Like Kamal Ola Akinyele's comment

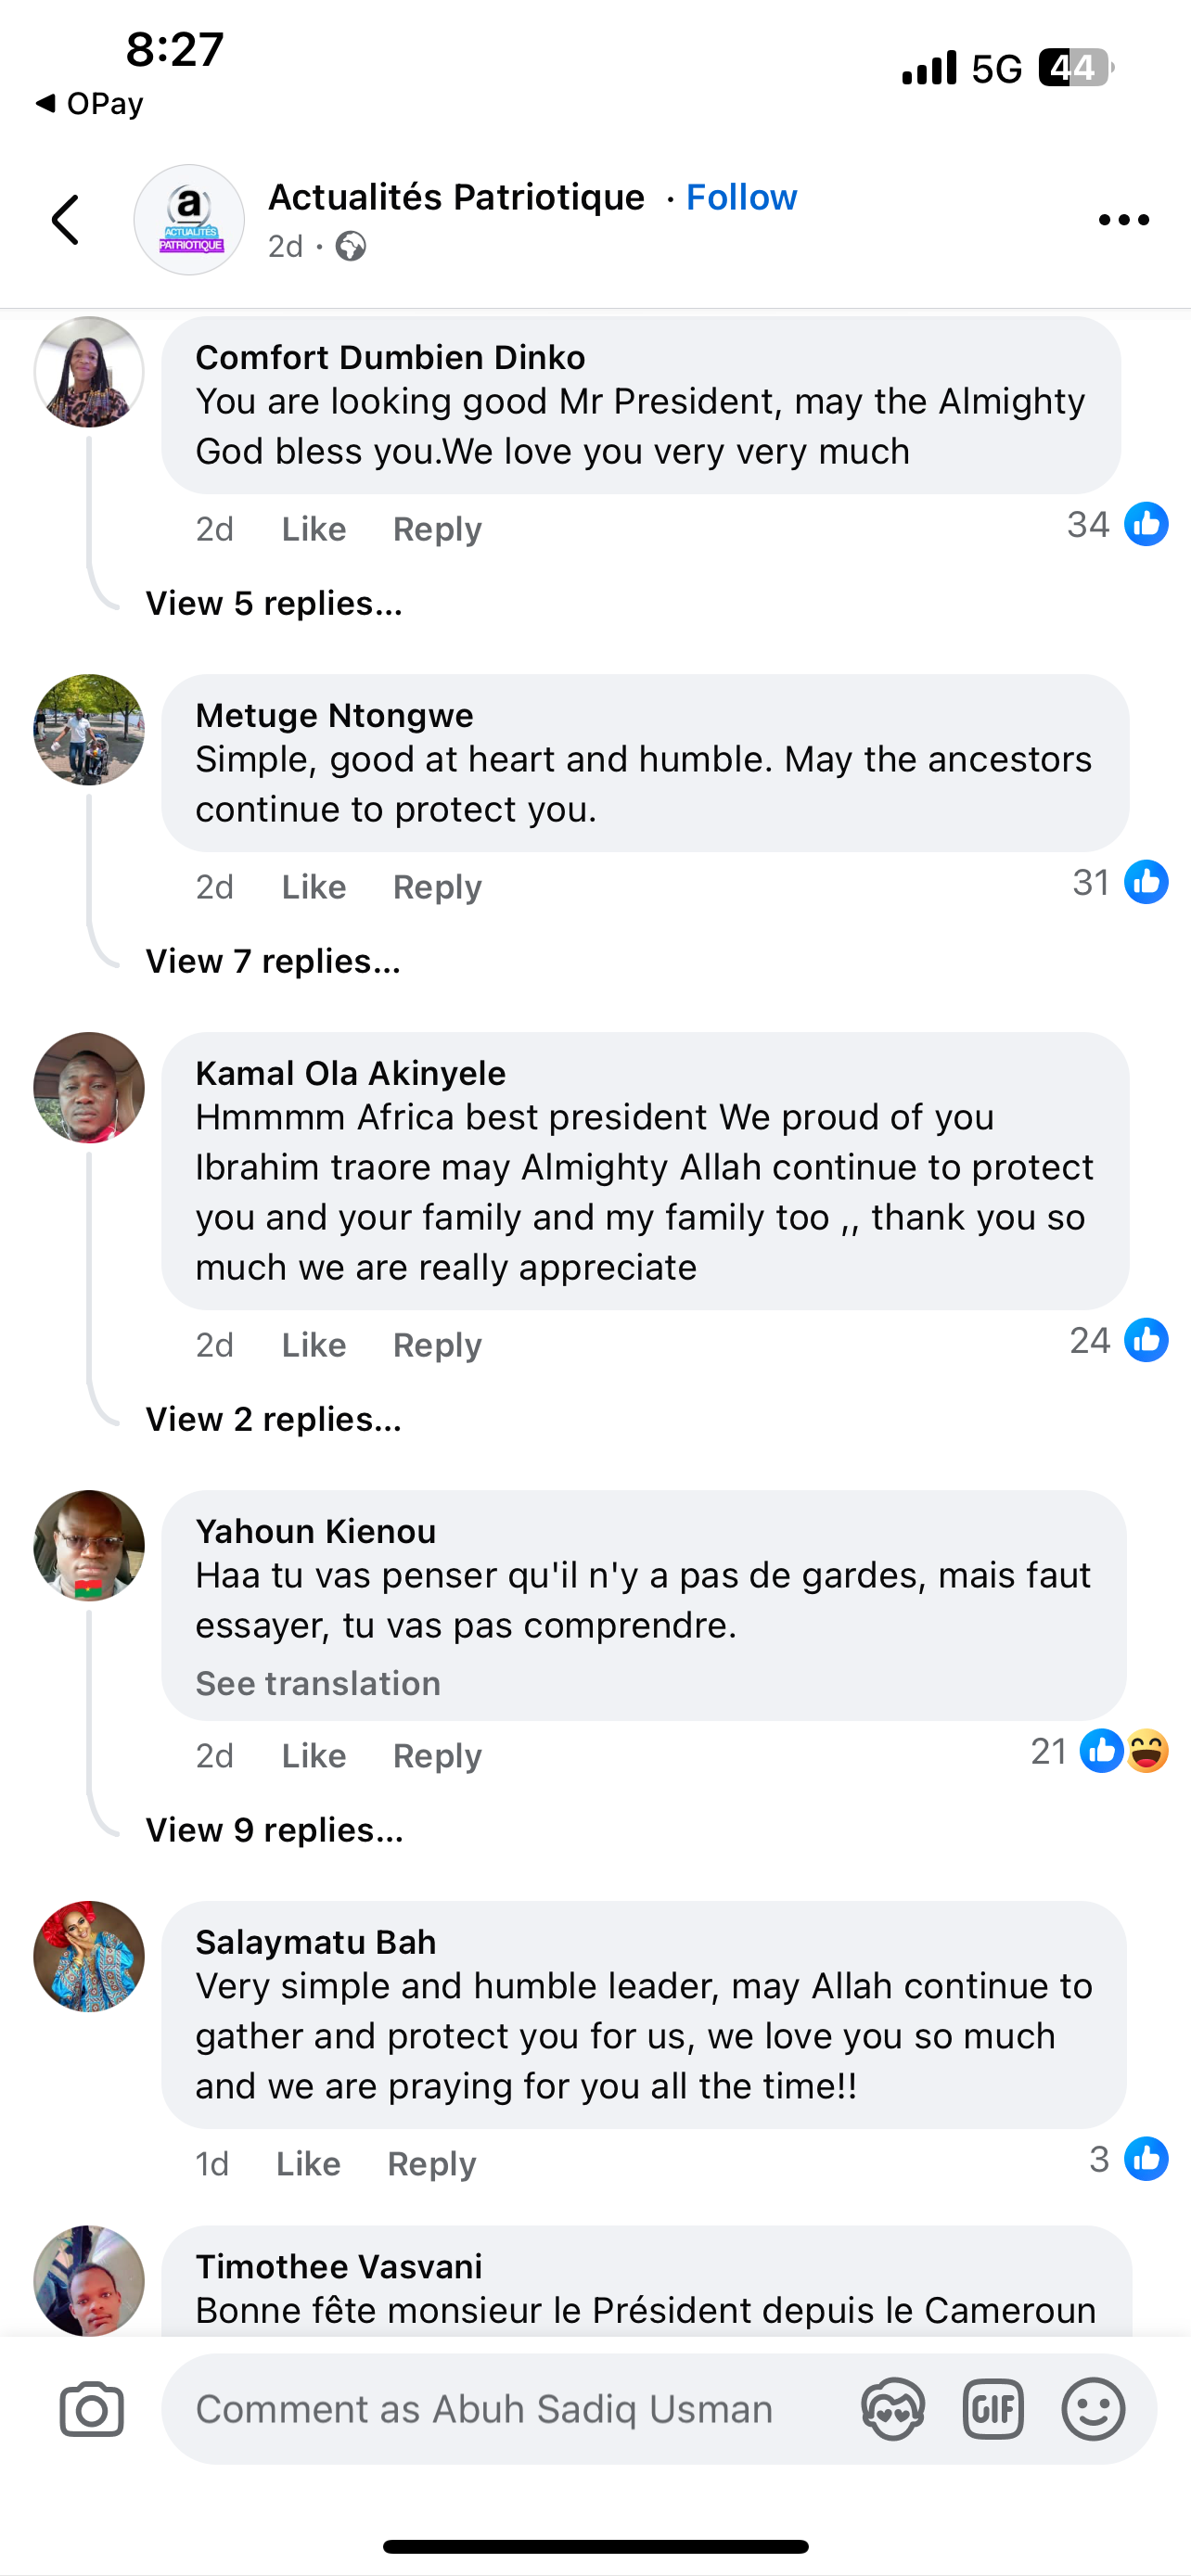pyautogui.click(x=313, y=1345)
